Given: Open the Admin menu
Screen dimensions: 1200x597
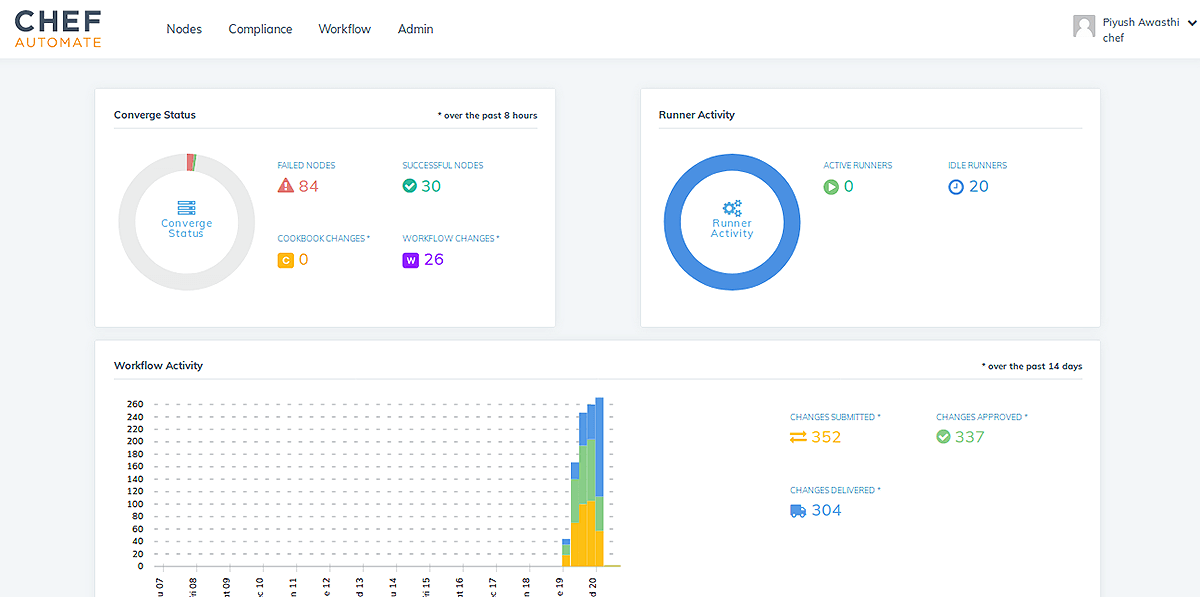Looking at the screenshot, I should click(x=415, y=29).
